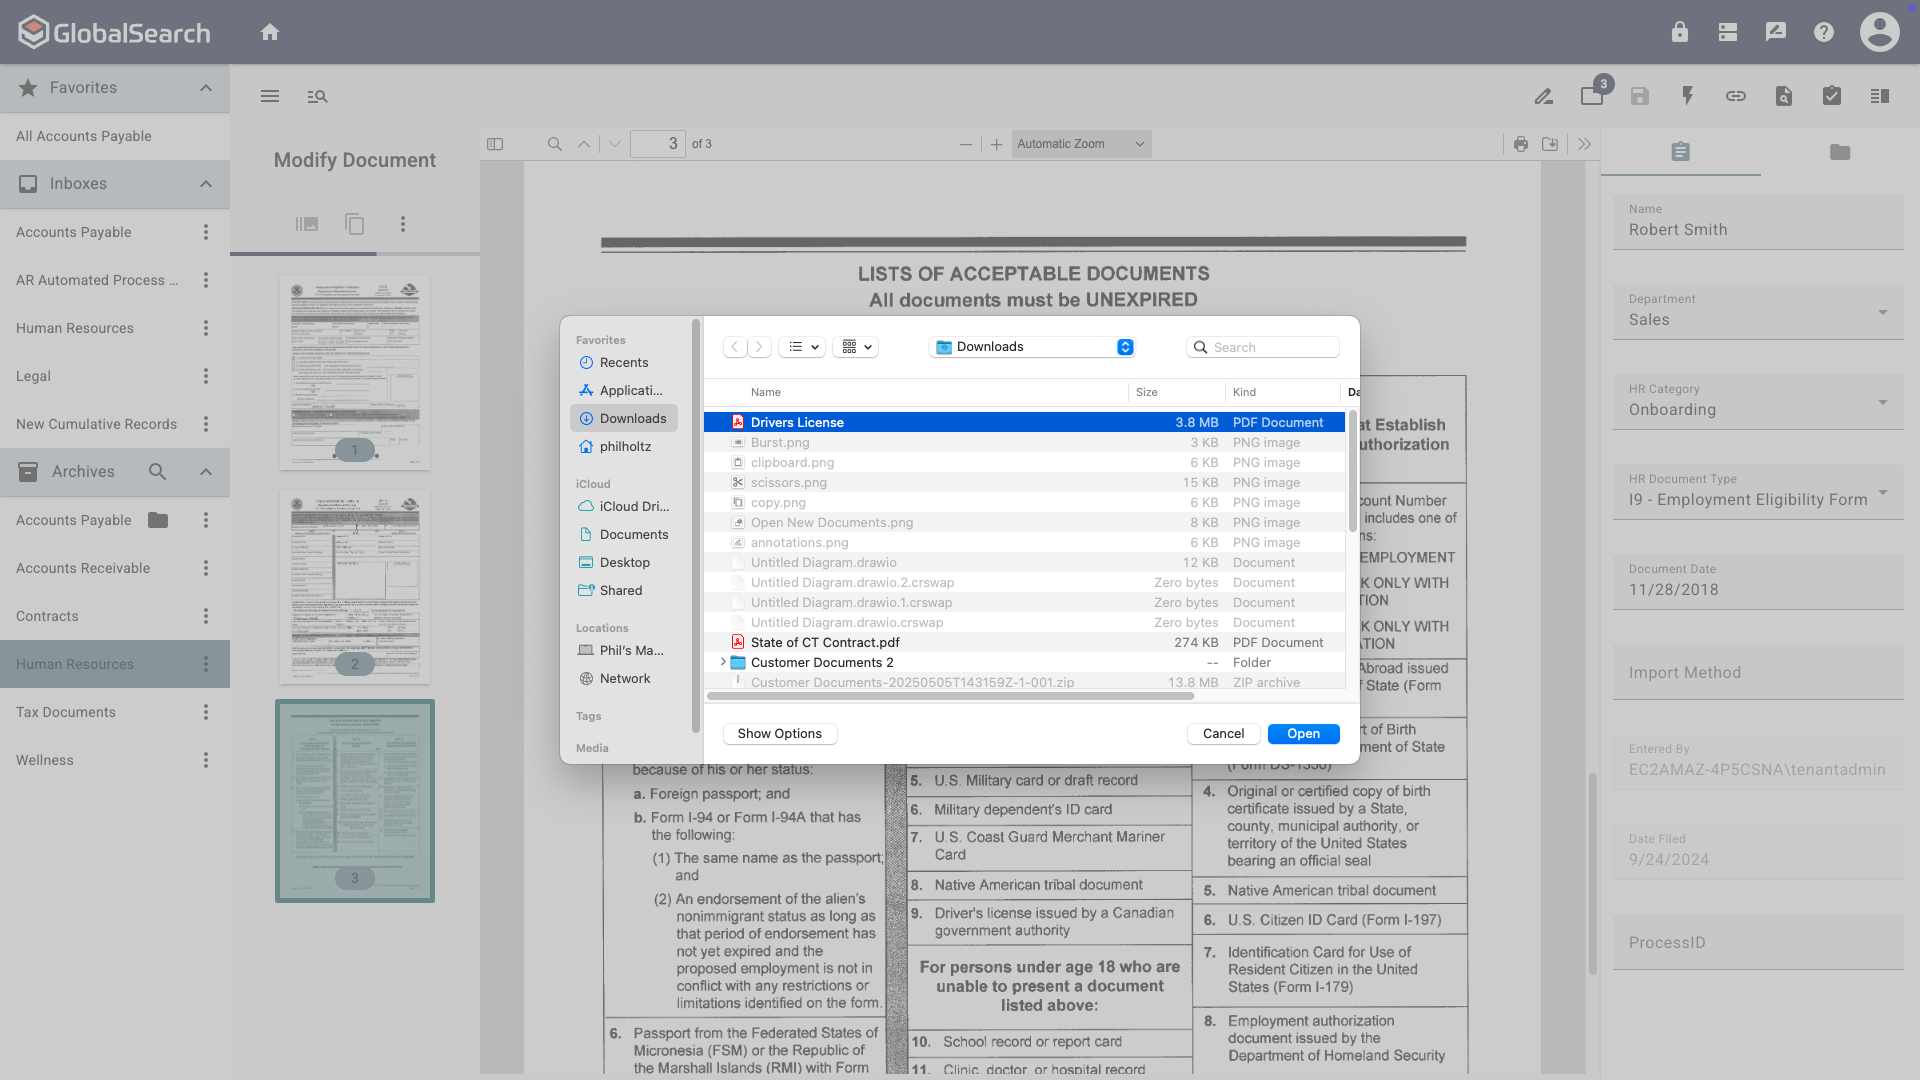Viewport: 1920px width, 1080px height.
Task: Select the page 2 thumbnail
Action: [354, 586]
